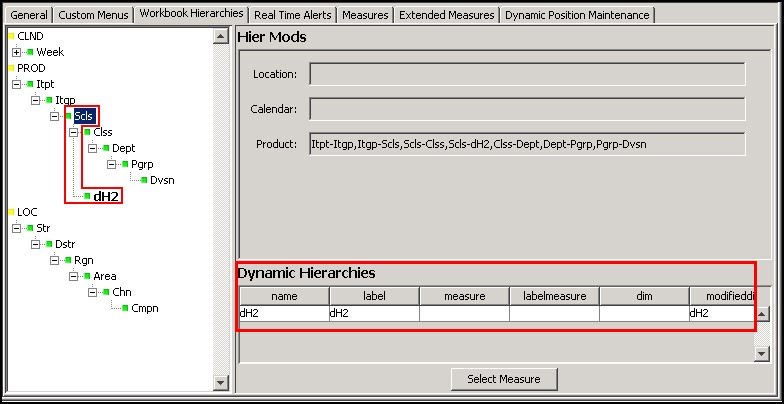Click the yellow icon beside PROD
The height and width of the screenshot is (404, 784).
(12, 68)
